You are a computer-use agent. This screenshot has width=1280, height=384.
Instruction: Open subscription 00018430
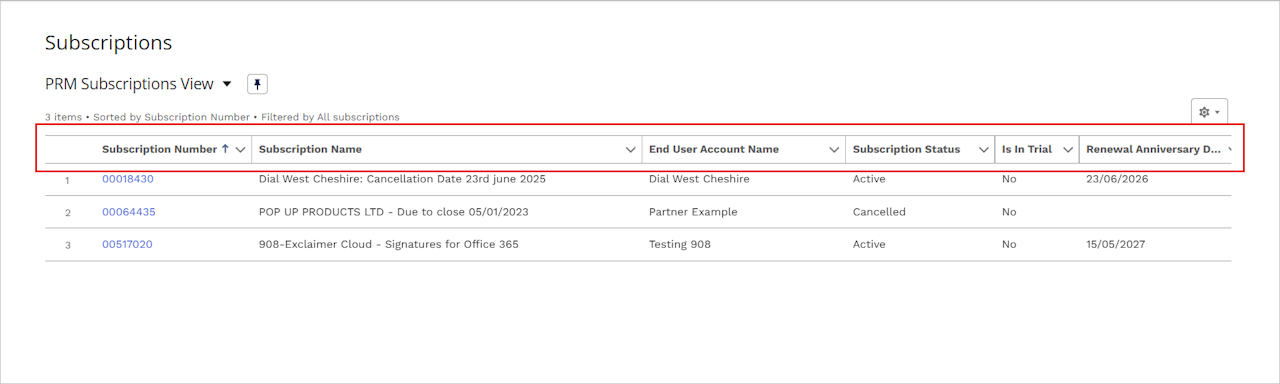tap(128, 179)
